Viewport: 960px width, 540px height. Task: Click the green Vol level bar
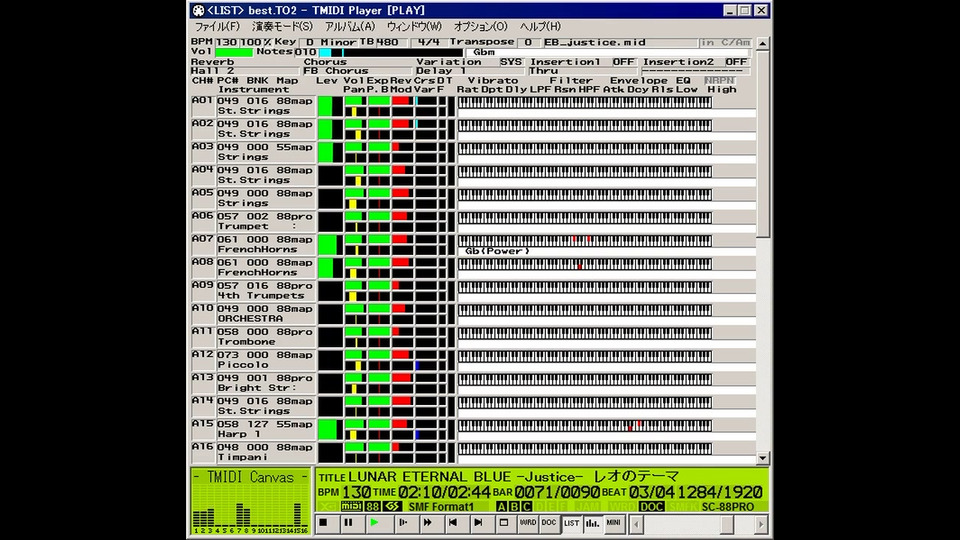(234, 52)
